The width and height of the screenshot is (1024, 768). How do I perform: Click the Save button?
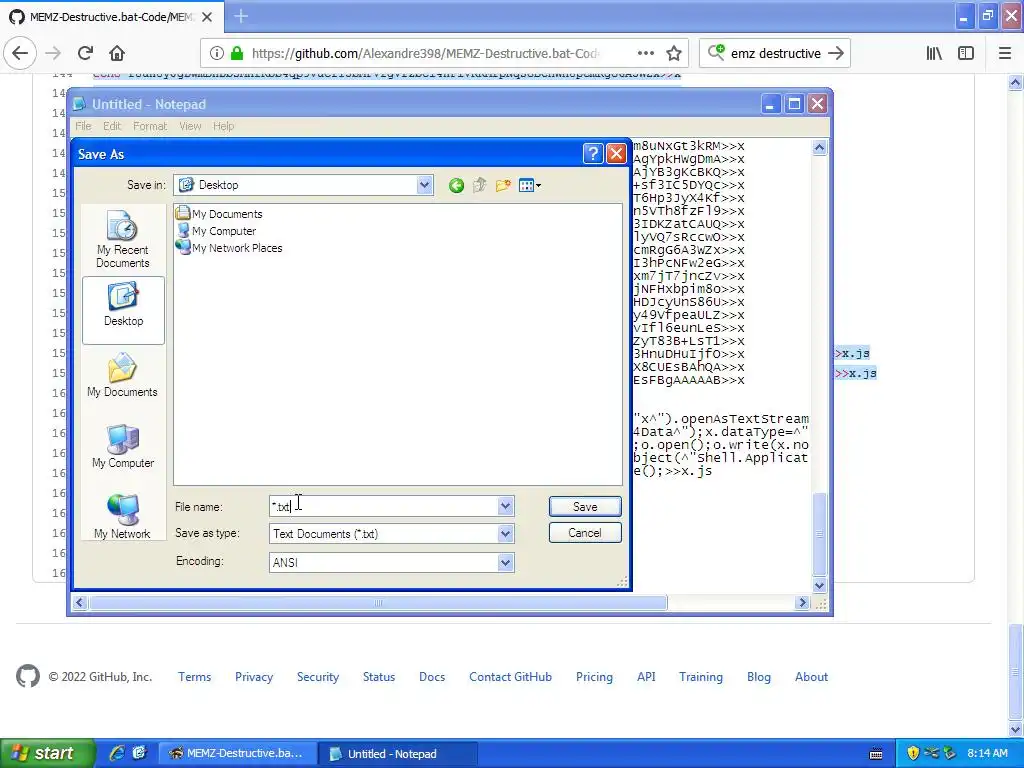pos(585,507)
